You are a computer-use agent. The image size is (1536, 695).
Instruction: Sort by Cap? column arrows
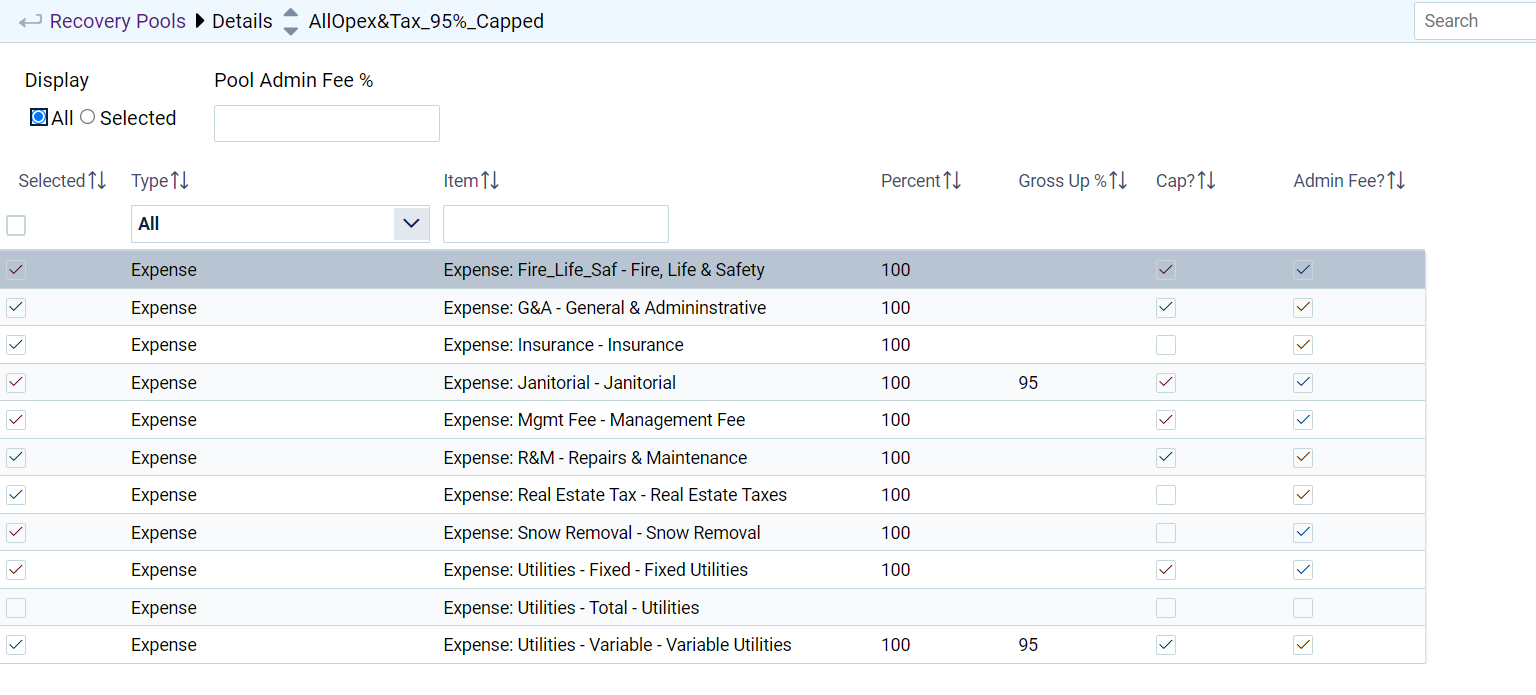pyautogui.click(x=1207, y=181)
